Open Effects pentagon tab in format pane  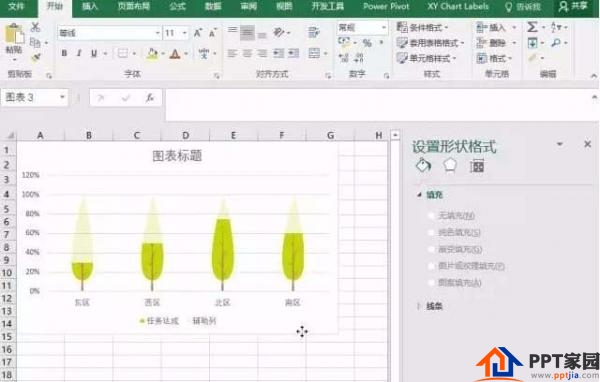(450, 166)
